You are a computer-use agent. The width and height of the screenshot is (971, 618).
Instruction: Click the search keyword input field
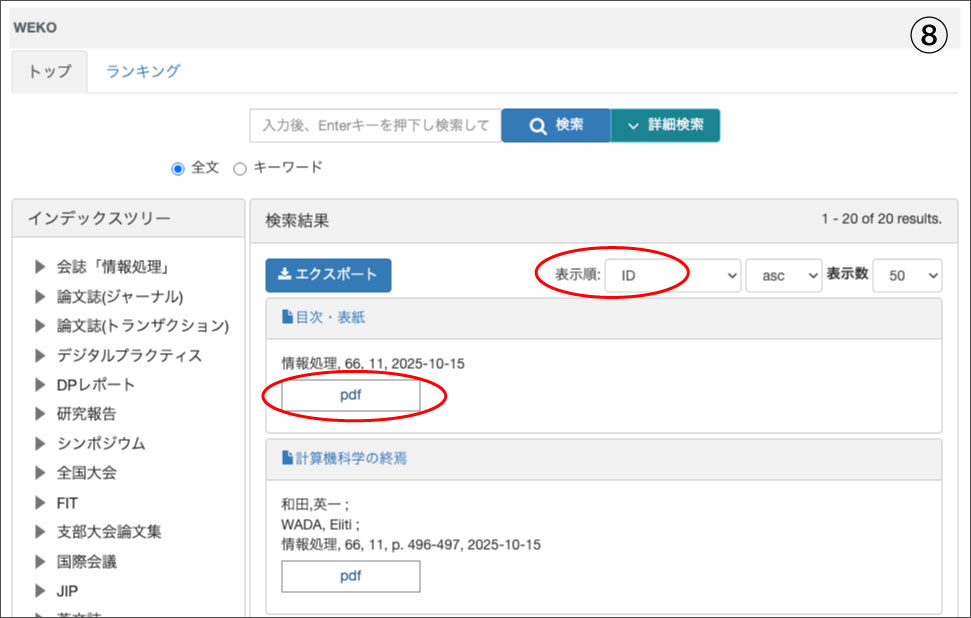tap(375, 126)
